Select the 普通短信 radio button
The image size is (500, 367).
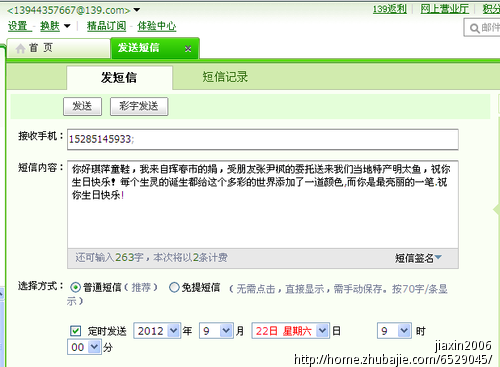[x=75, y=287]
